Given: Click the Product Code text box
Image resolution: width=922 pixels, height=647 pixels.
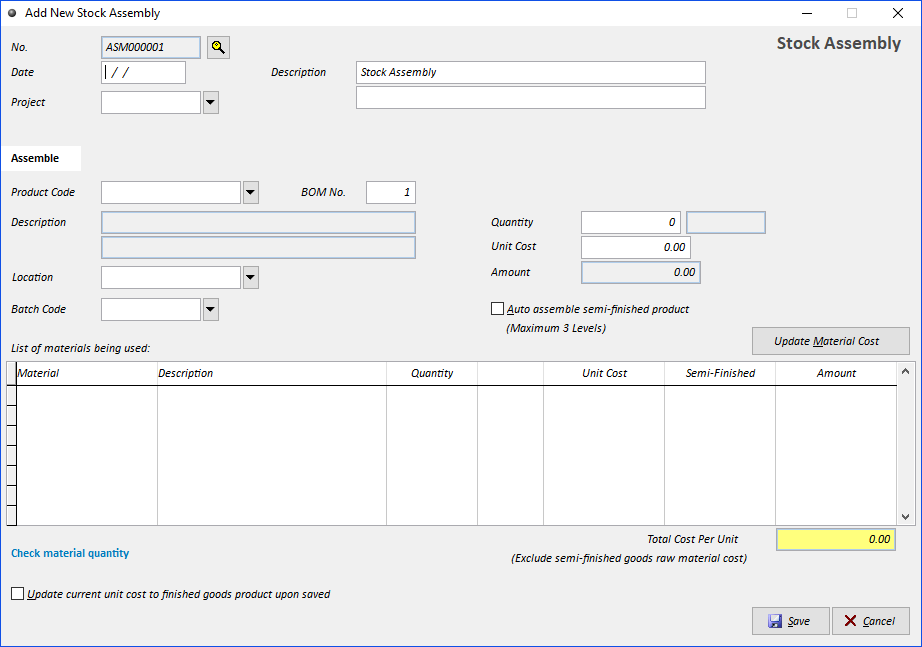Looking at the screenshot, I should point(171,192).
